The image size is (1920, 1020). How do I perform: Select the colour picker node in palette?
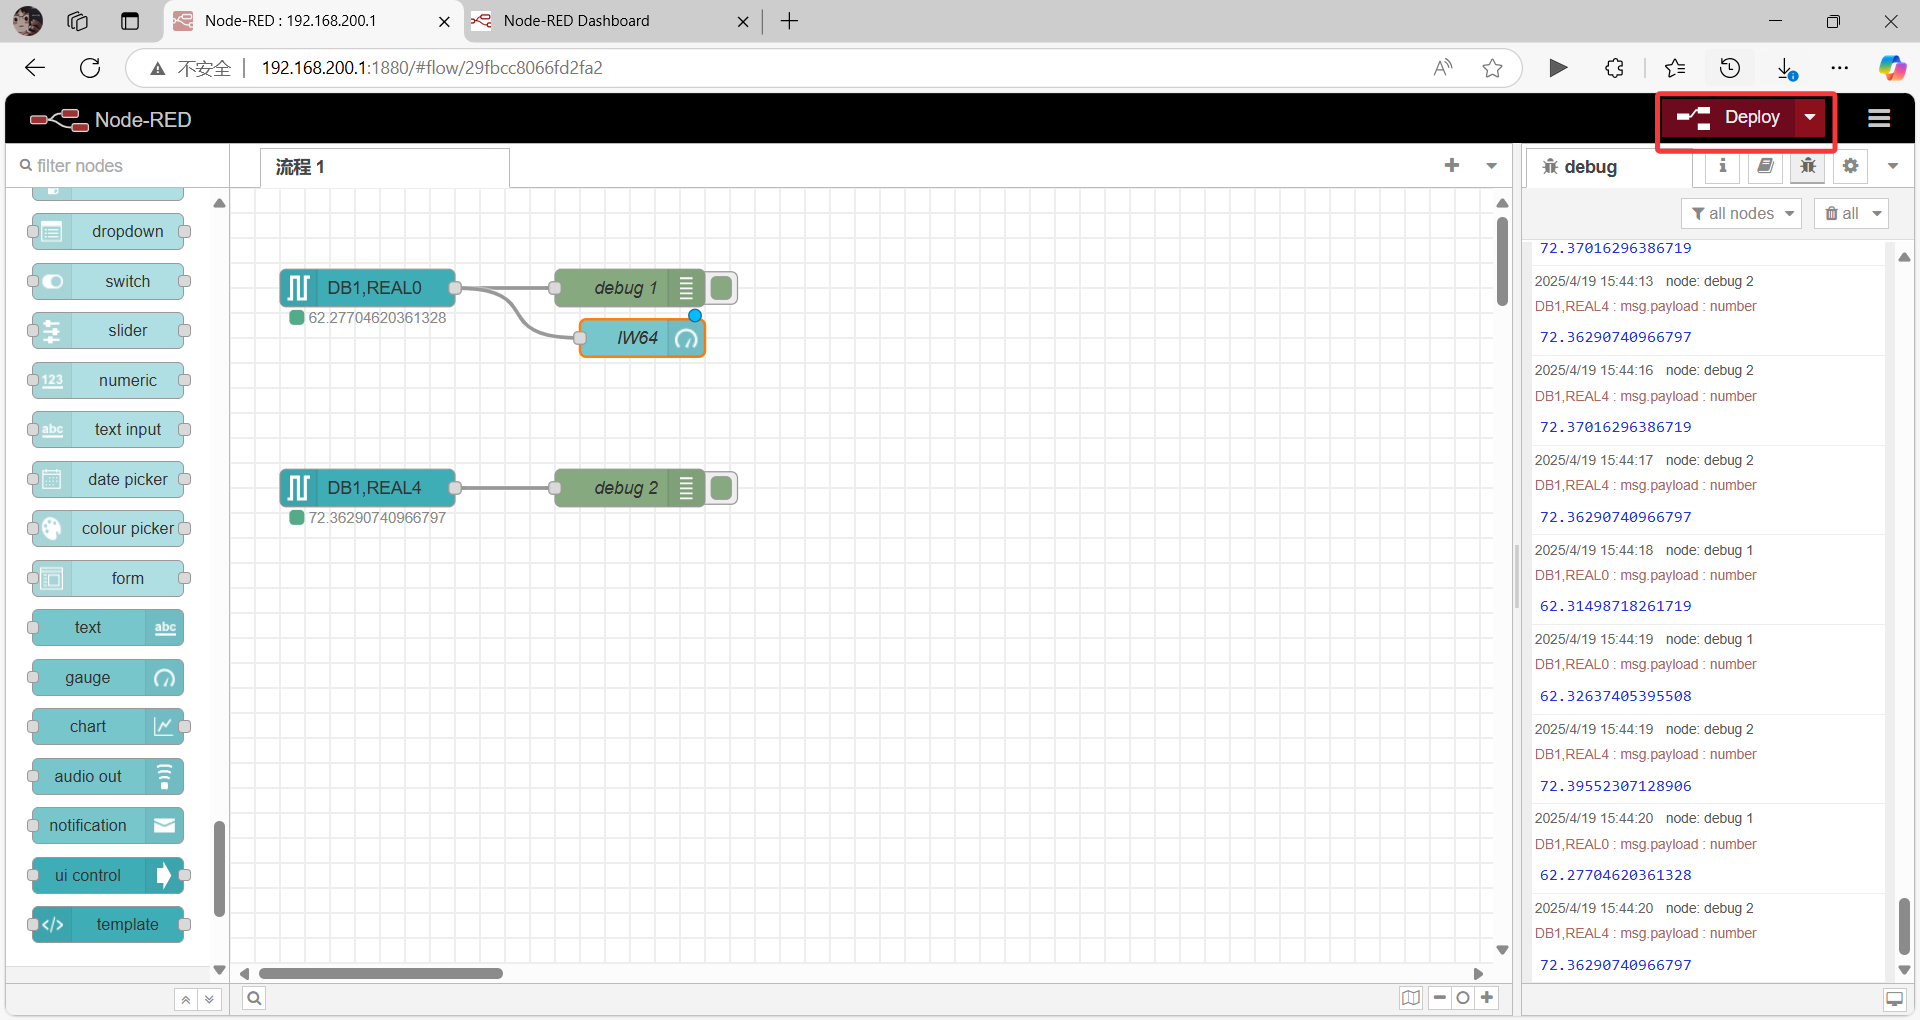point(109,528)
